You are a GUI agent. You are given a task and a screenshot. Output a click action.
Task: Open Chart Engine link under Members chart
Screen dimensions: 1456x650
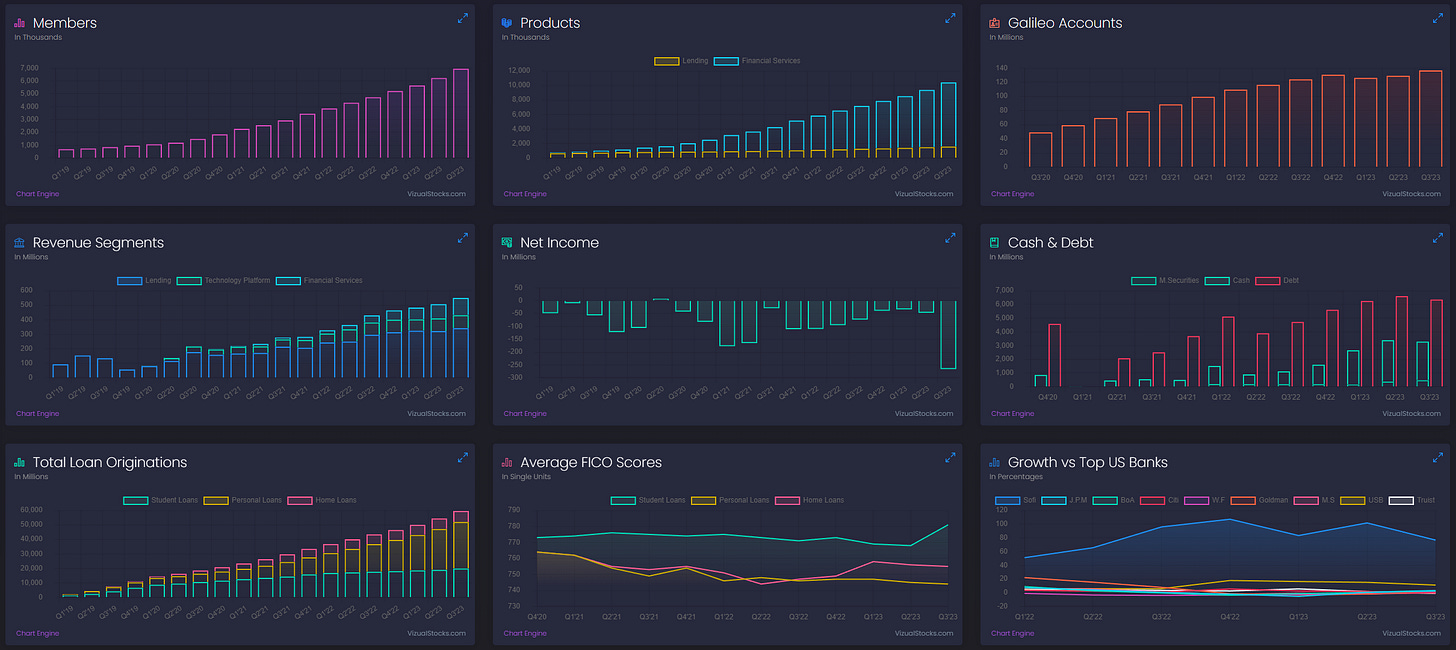tap(37, 194)
